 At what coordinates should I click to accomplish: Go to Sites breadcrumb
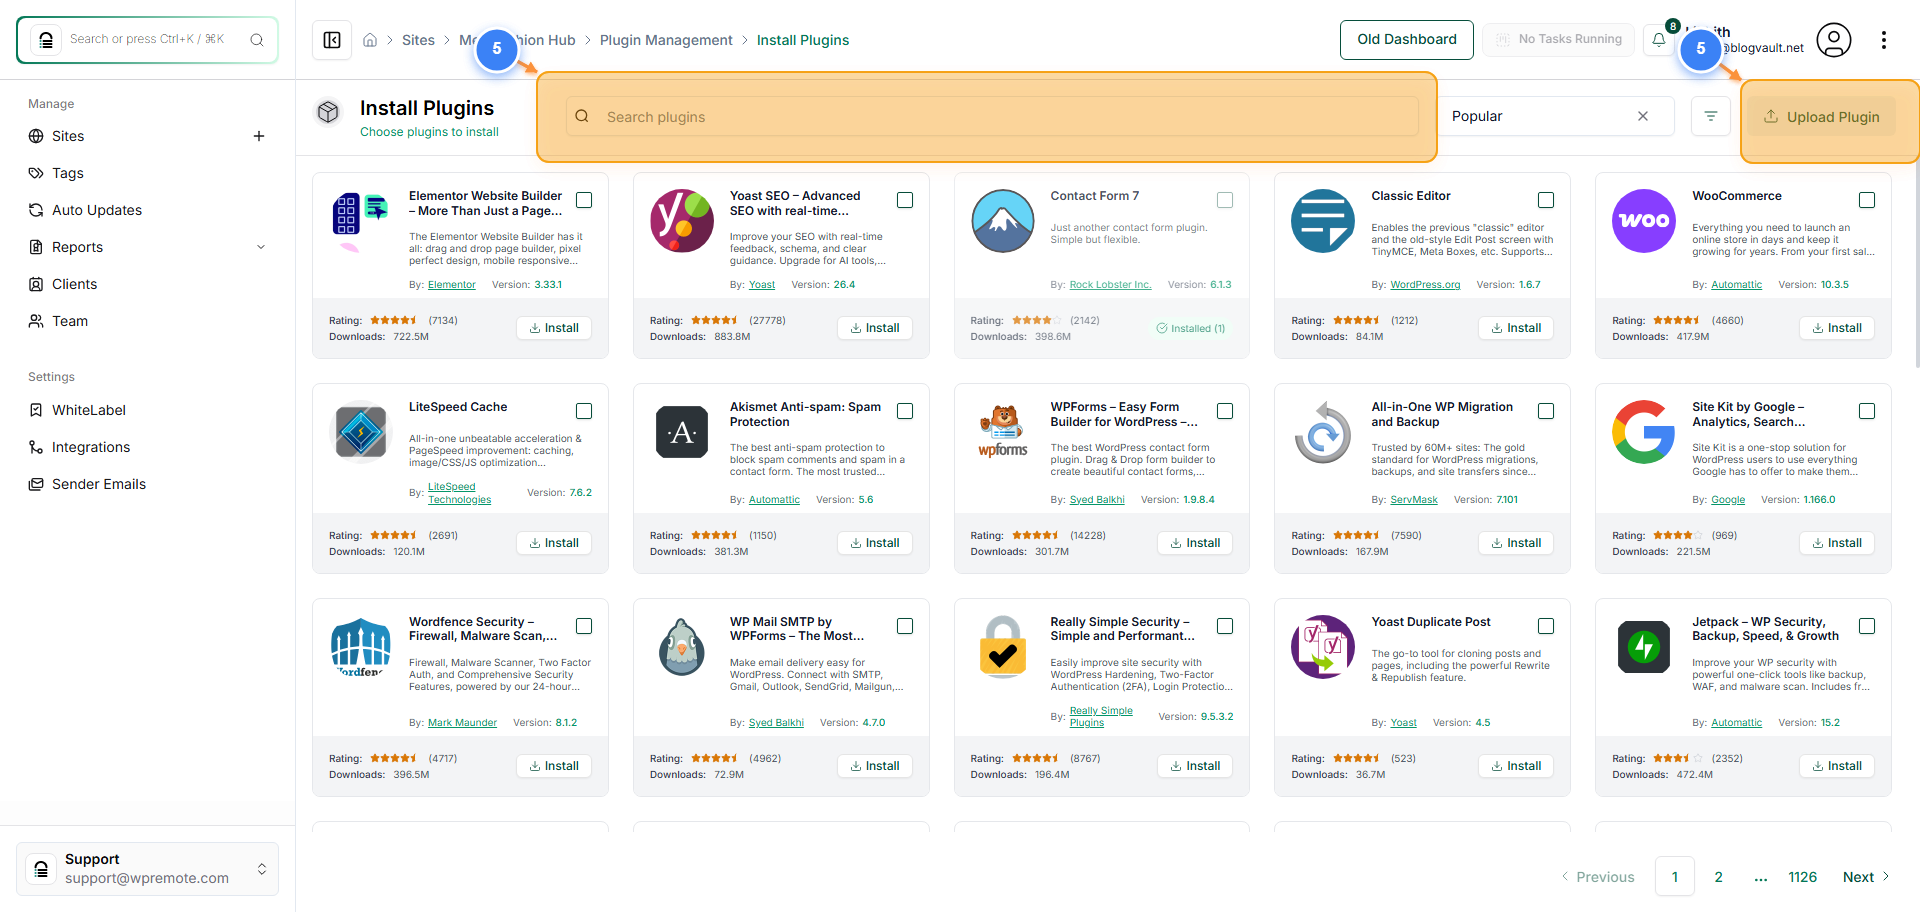point(418,40)
